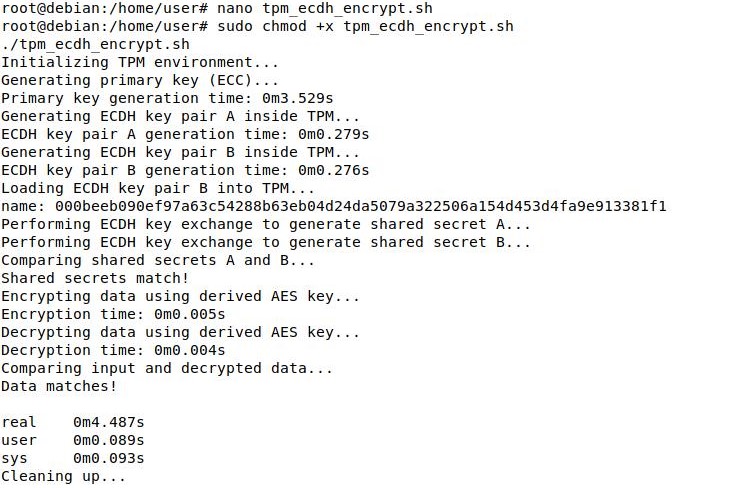Click the real time value 0m4.487s
The width and height of the screenshot is (731, 488).
[108, 422]
